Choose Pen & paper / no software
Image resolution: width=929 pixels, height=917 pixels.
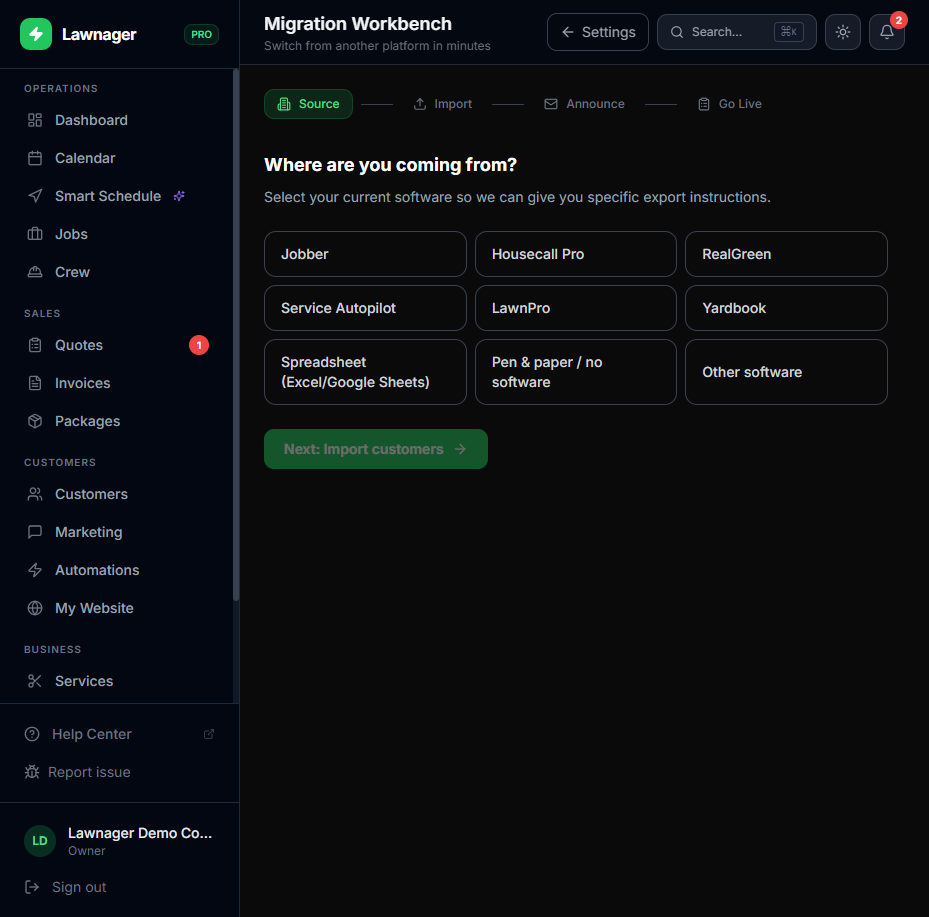point(576,372)
